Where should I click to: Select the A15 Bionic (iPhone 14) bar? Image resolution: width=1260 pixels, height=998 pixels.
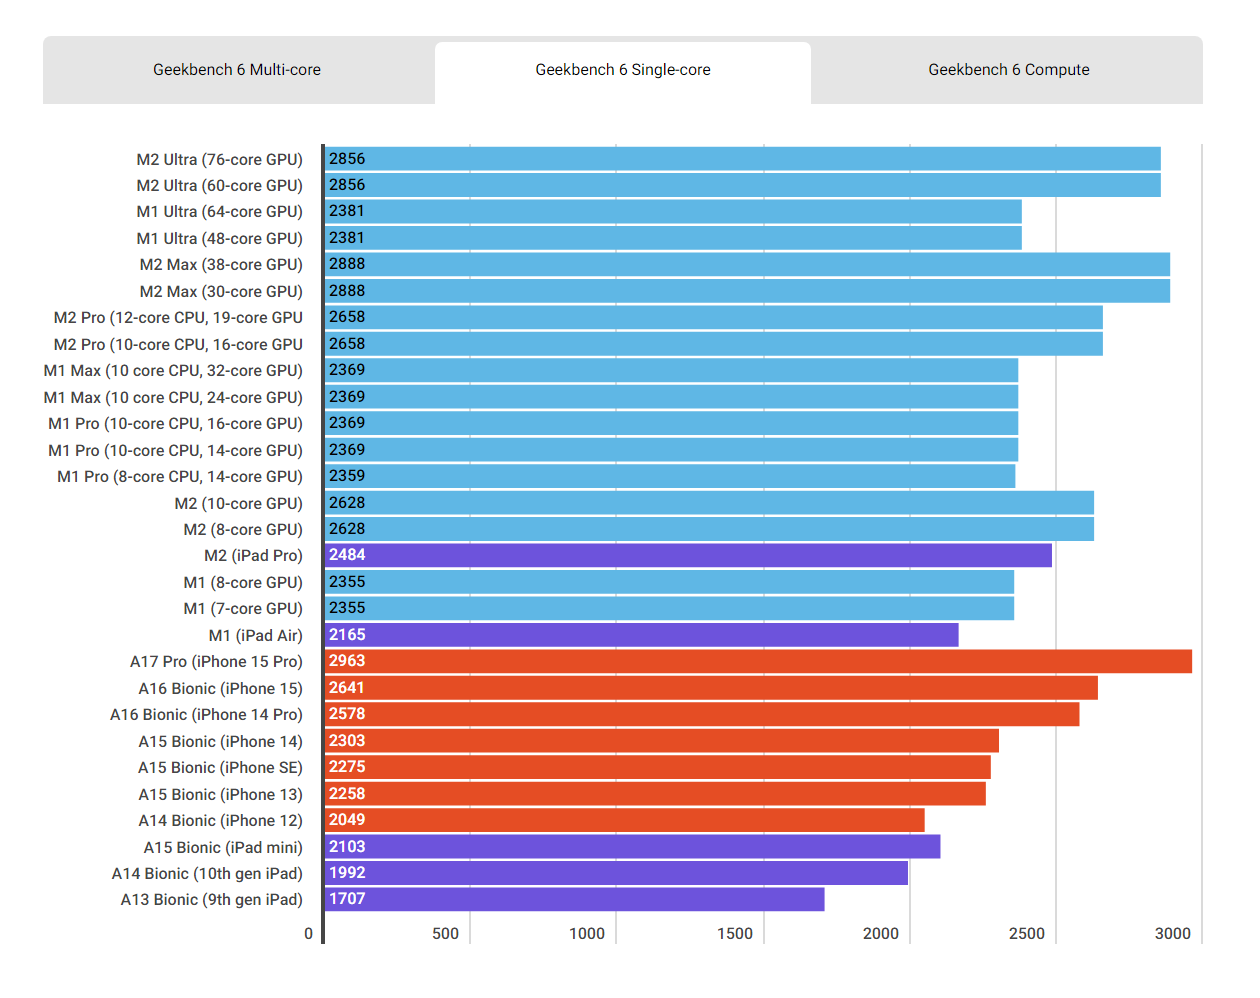pos(662,741)
